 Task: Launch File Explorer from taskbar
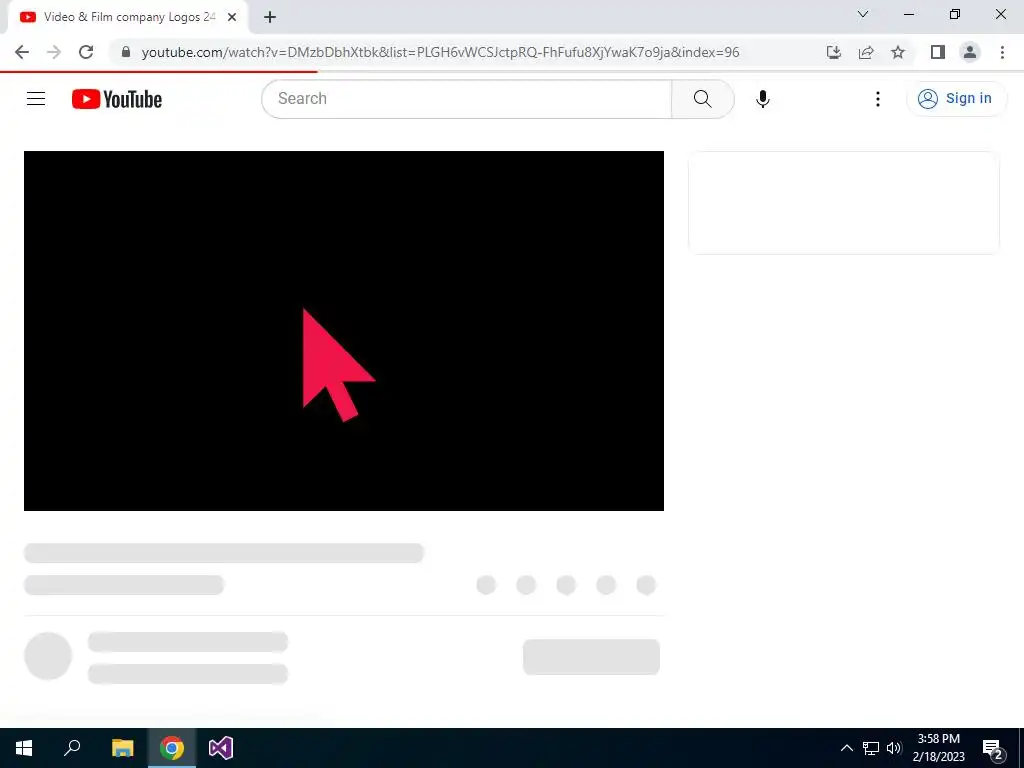tap(122, 748)
